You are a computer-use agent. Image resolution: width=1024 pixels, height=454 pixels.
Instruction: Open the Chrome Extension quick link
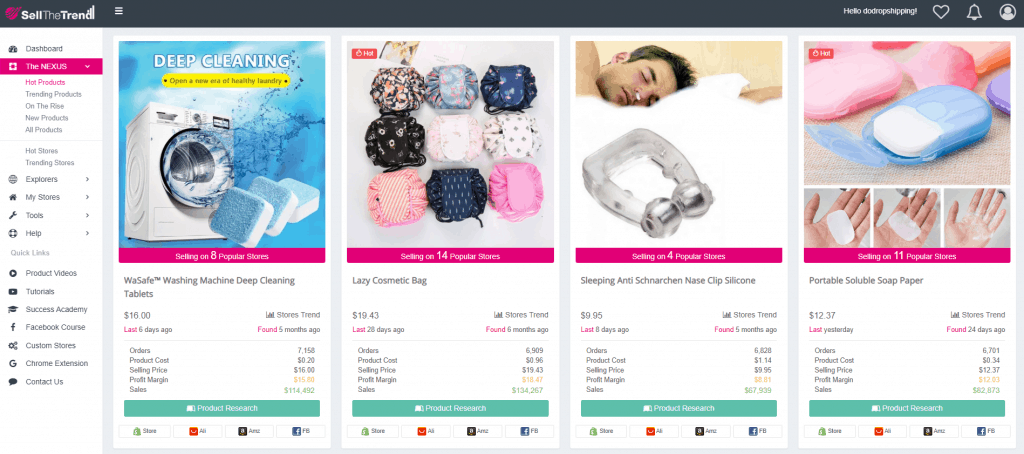57,363
